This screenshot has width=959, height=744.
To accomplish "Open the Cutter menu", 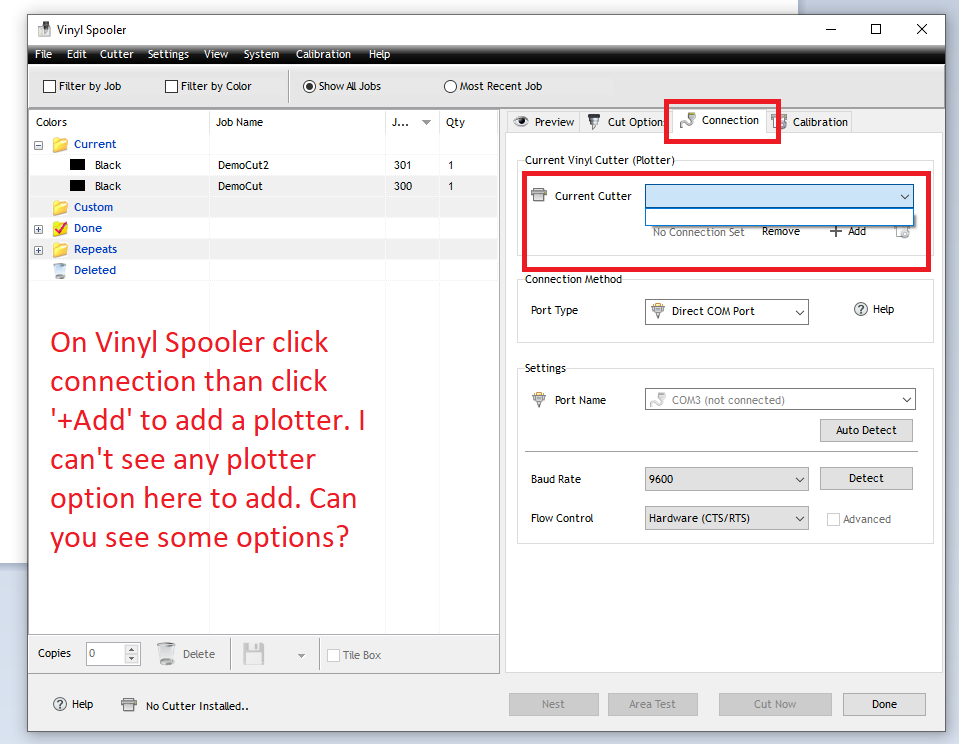I will [x=116, y=54].
